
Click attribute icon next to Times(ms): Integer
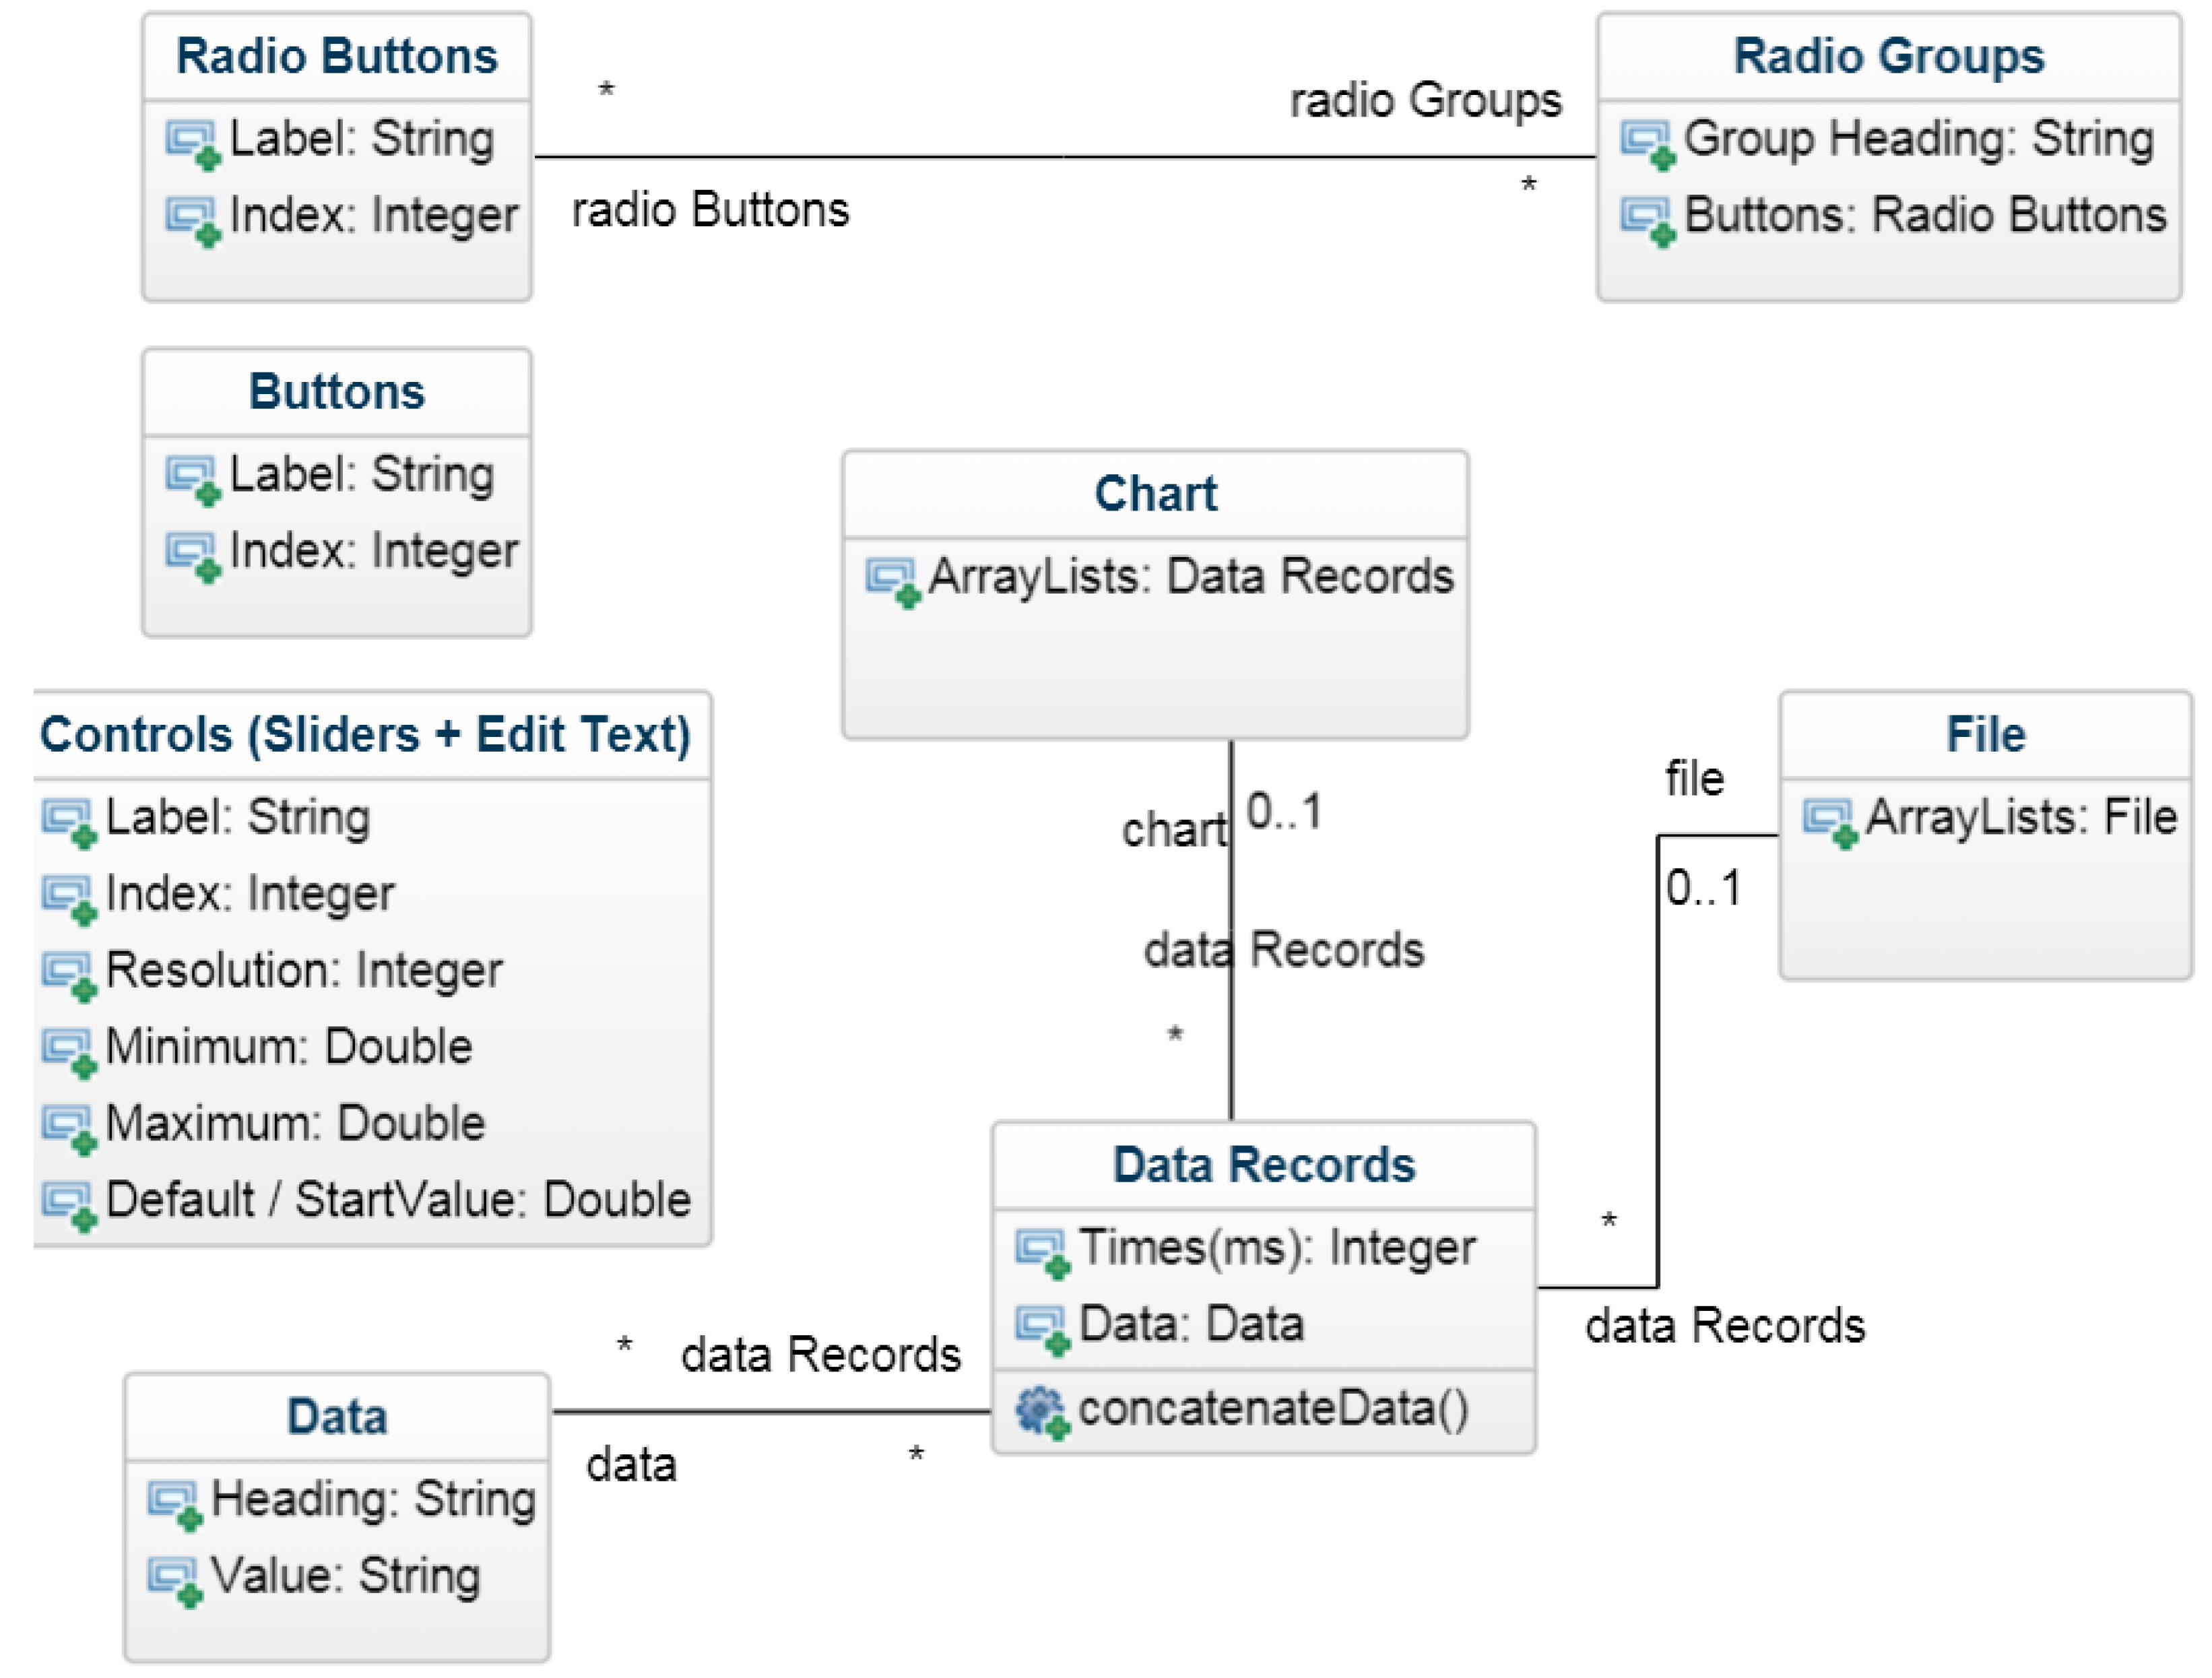click(x=1041, y=1252)
